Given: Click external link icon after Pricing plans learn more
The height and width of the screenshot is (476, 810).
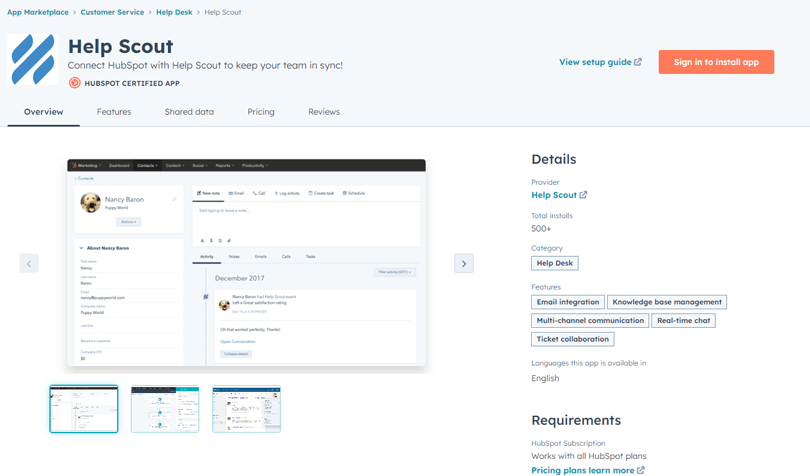Looking at the screenshot, I should pos(641,470).
